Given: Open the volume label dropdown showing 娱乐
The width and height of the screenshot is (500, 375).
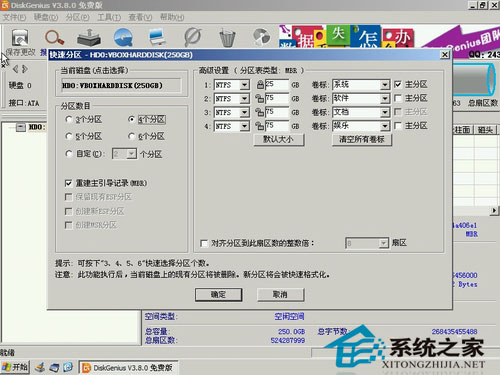Looking at the screenshot, I should pos(385,126).
